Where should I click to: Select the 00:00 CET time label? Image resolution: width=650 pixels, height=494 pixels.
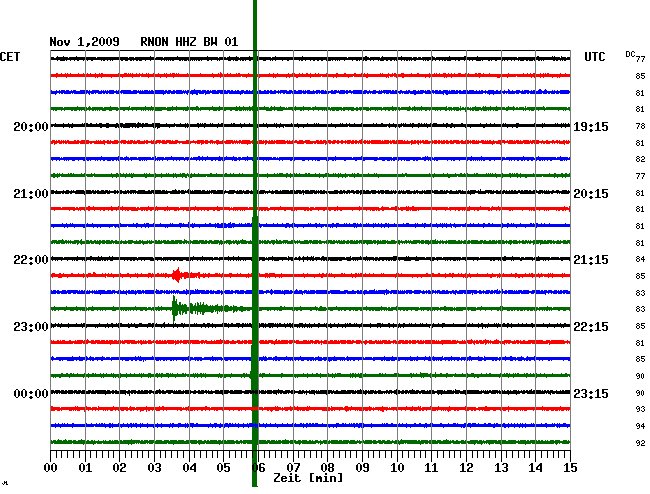(31, 393)
